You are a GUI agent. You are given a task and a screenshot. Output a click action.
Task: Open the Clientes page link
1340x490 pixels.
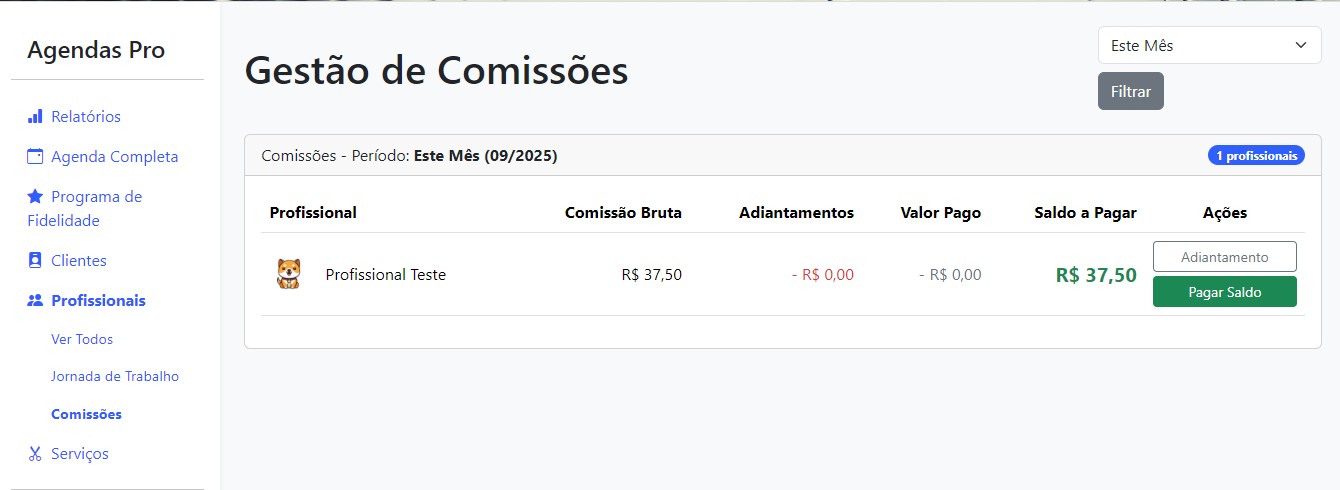[x=79, y=261]
